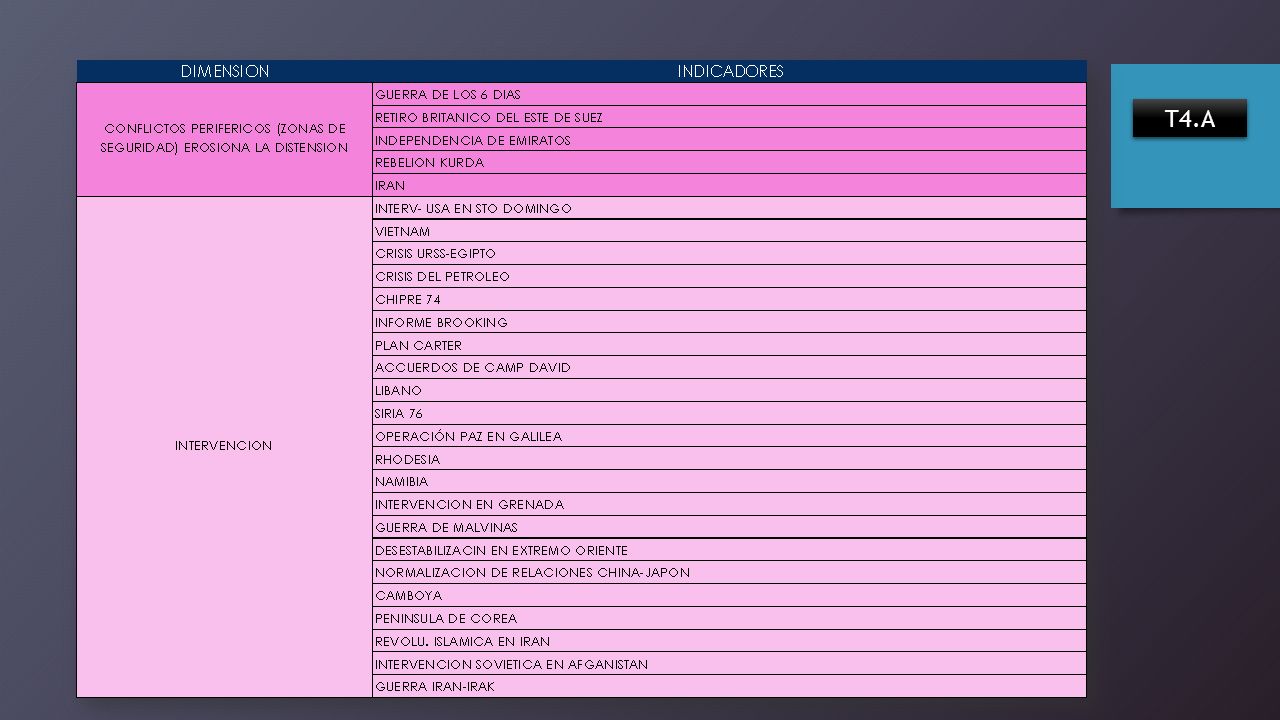Click the CRISIS URSS-EGIPTO cell
Viewport: 1280px width, 720px height.
click(729, 253)
